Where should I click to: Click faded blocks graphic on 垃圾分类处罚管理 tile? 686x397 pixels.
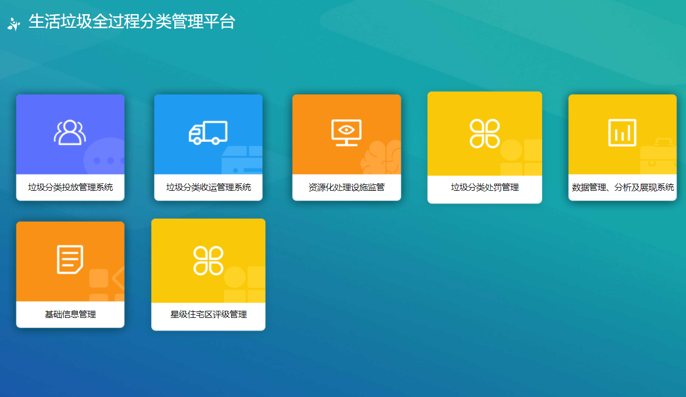521,158
